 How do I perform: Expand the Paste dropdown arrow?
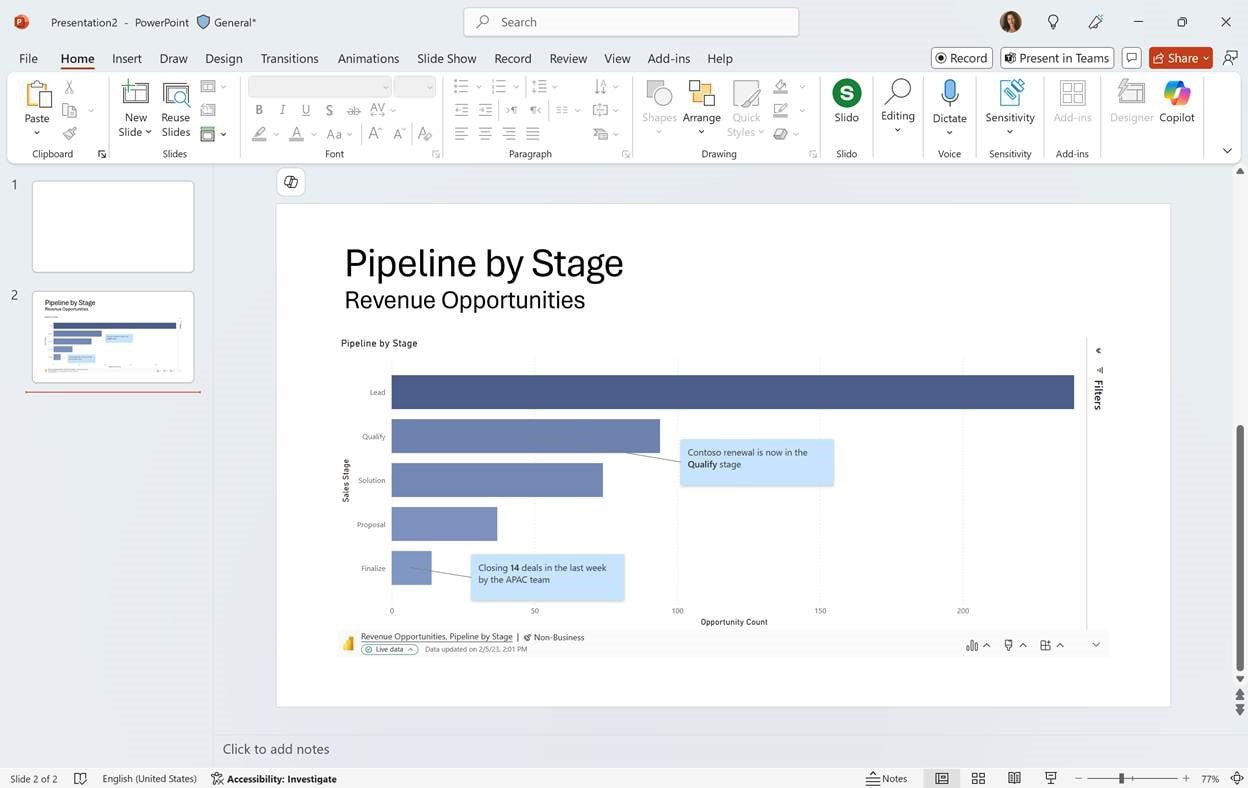[x=37, y=133]
